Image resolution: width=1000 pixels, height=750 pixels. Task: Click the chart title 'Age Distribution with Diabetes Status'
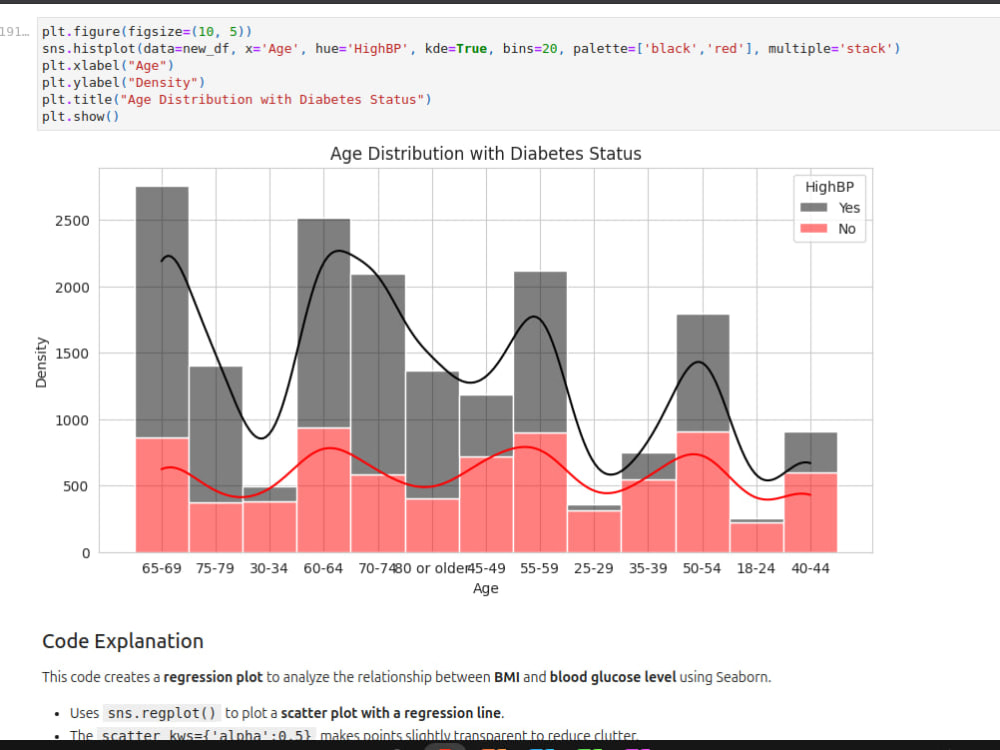pos(486,153)
